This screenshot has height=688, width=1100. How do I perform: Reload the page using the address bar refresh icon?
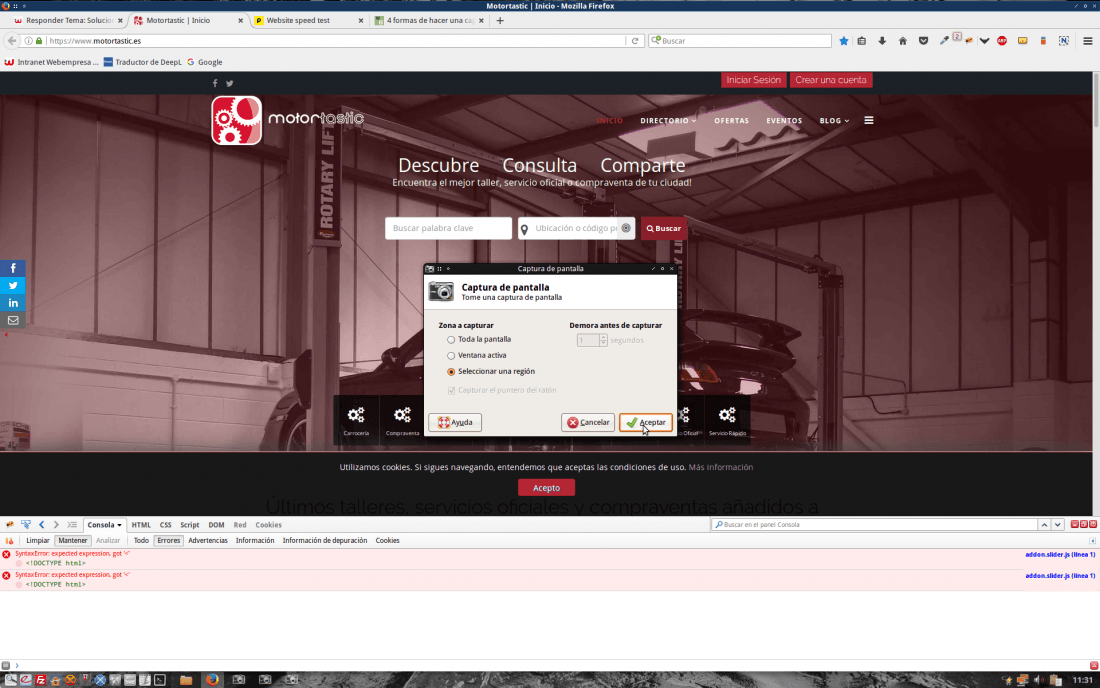pos(635,41)
